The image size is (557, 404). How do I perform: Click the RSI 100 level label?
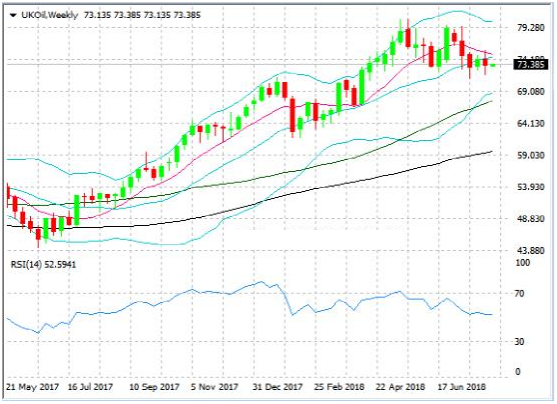(523, 263)
